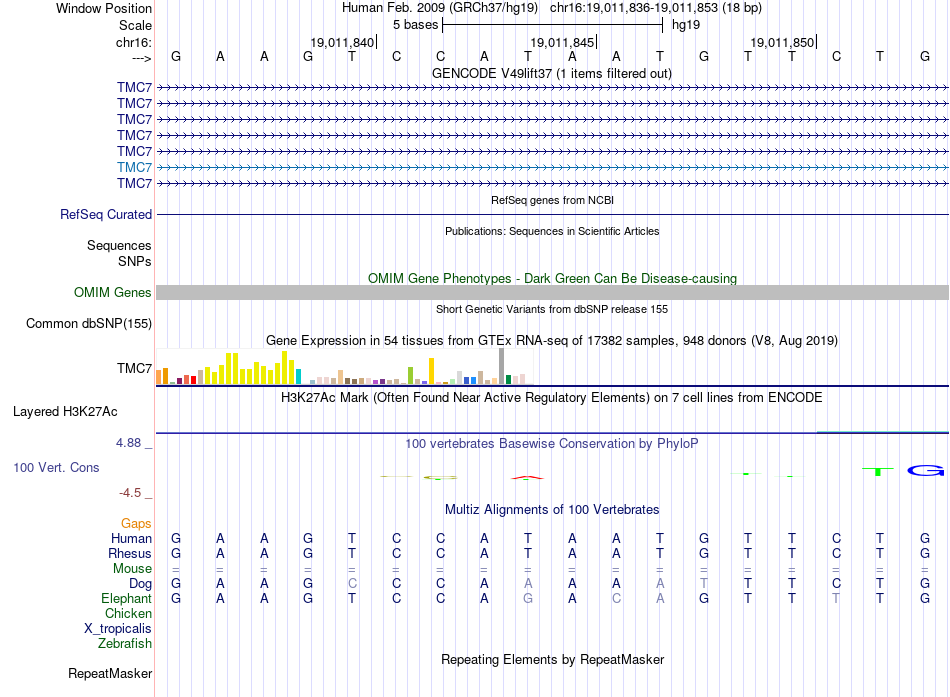
Task: Click the 19,011,845 position in the ruler
Action: [563, 42]
